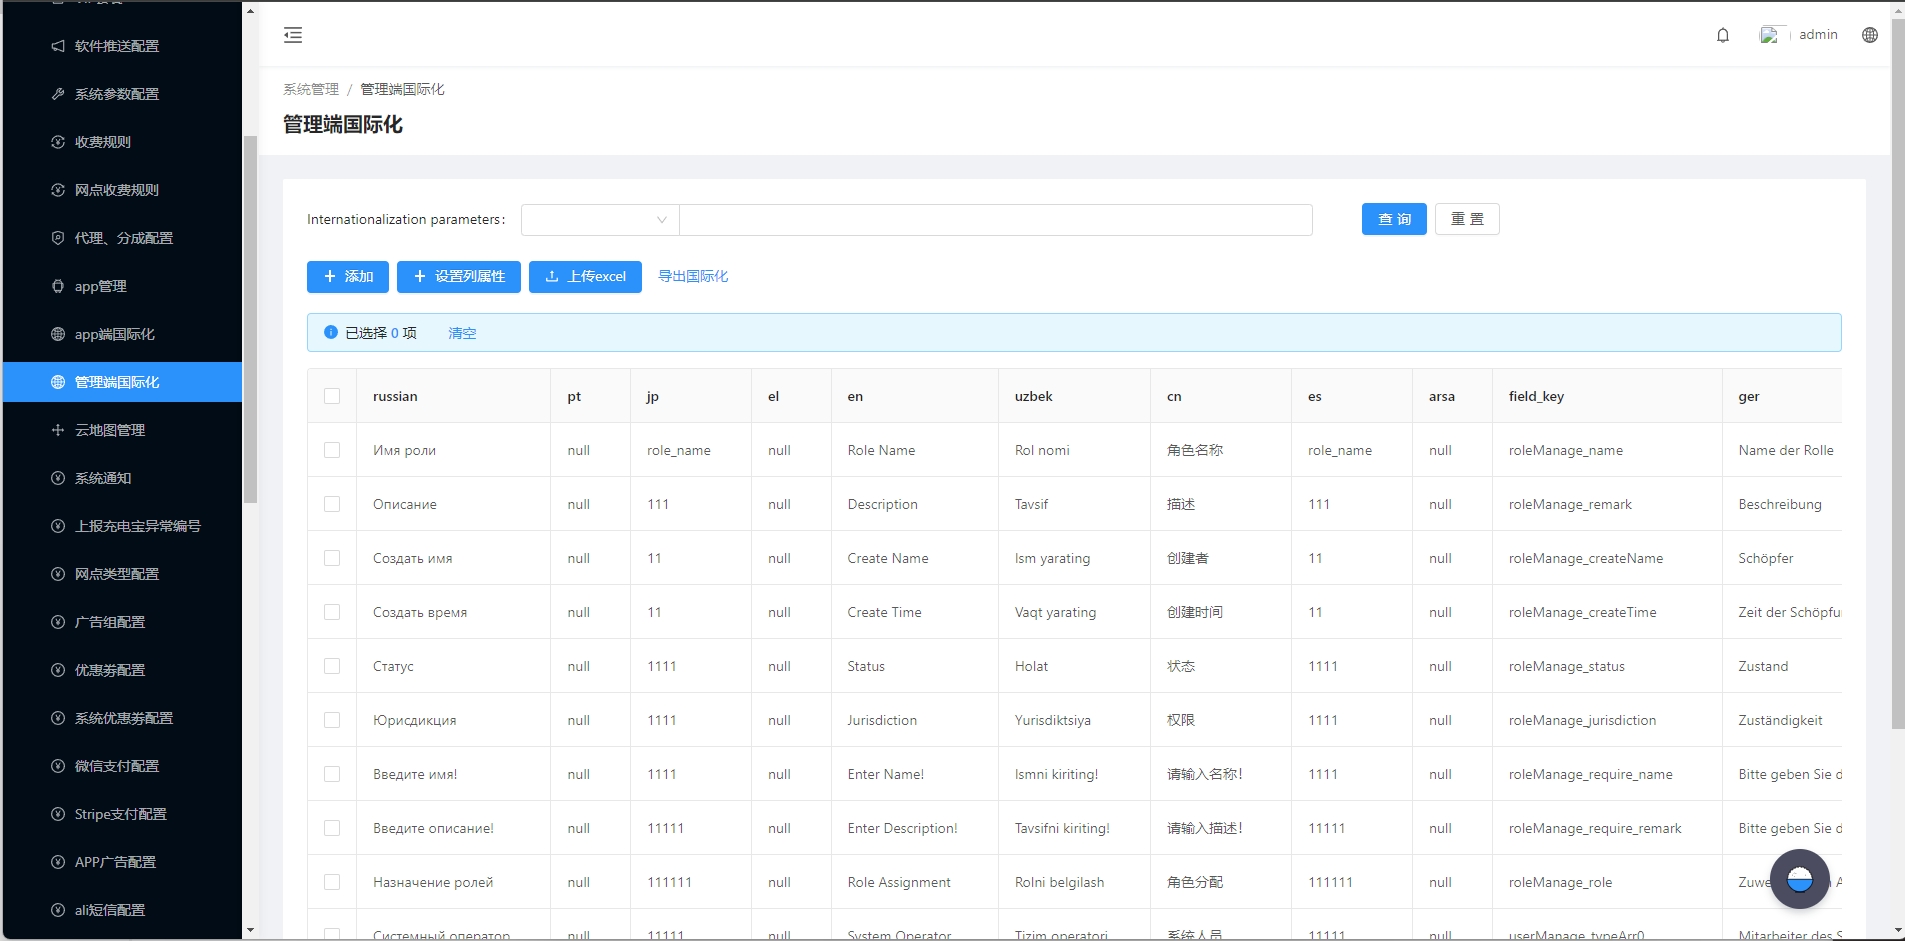Click the info icon in selection alert

[x=331, y=332]
